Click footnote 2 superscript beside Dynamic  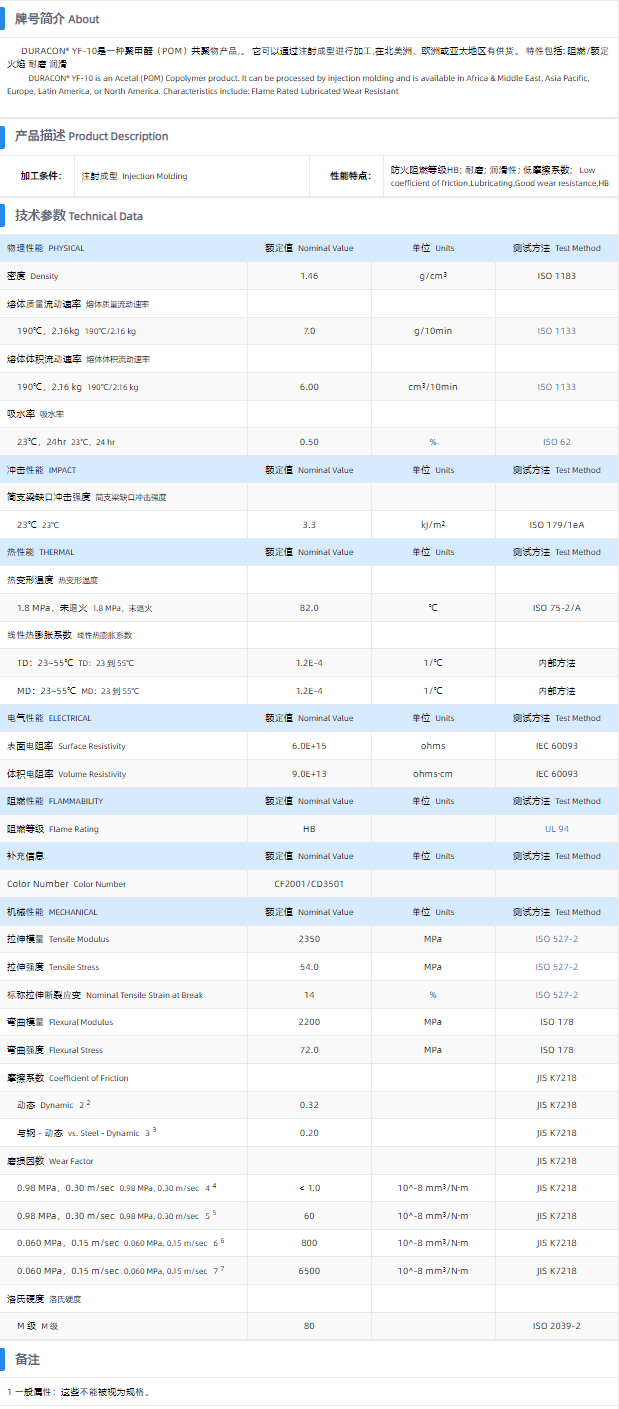[x=88, y=1103]
